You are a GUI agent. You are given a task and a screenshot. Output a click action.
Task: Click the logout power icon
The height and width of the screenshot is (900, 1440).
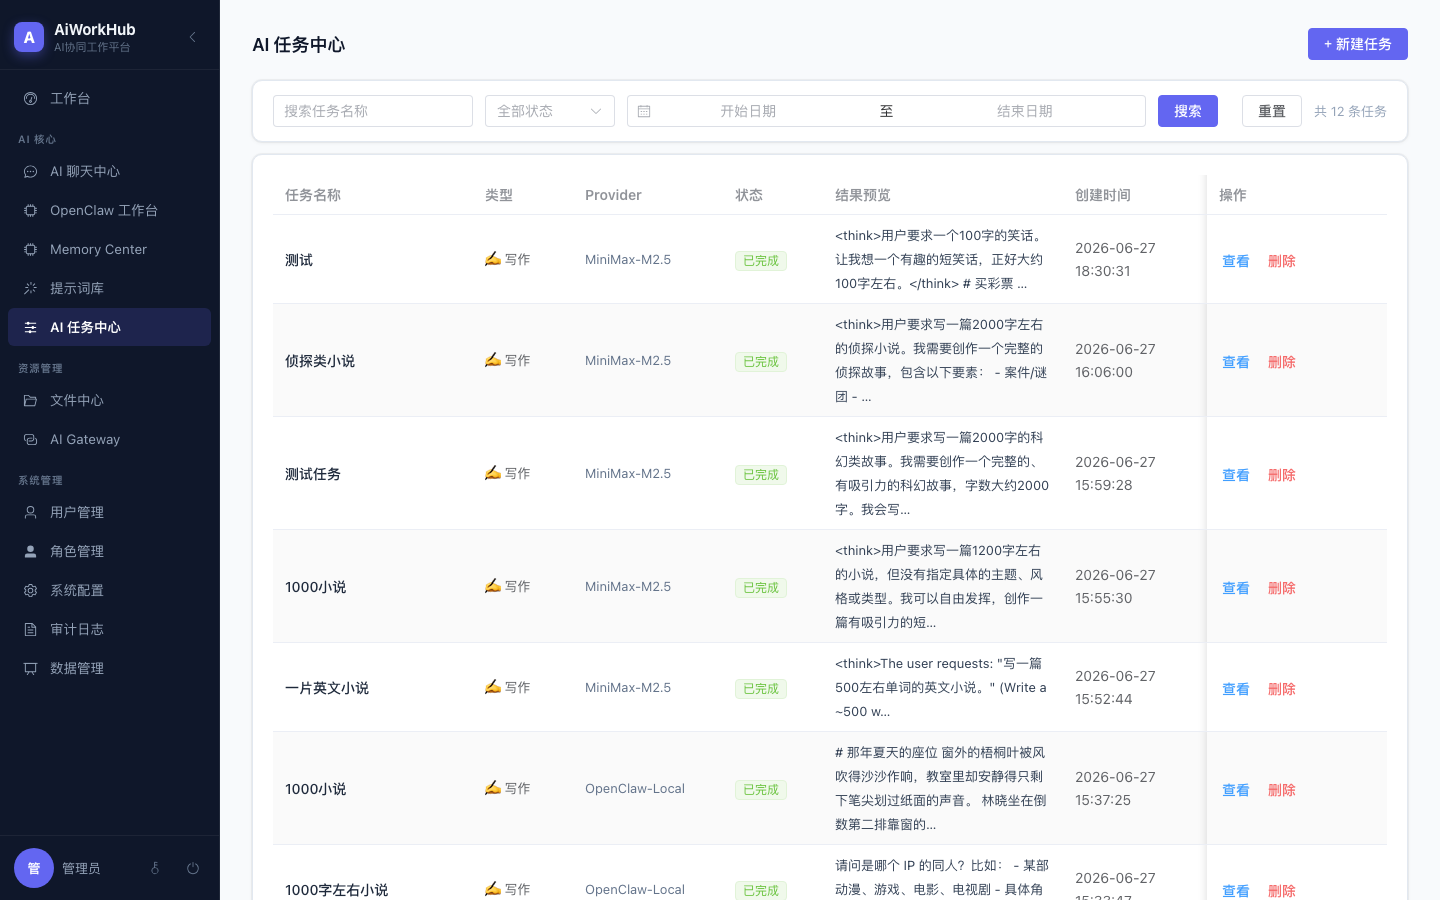coord(193,868)
